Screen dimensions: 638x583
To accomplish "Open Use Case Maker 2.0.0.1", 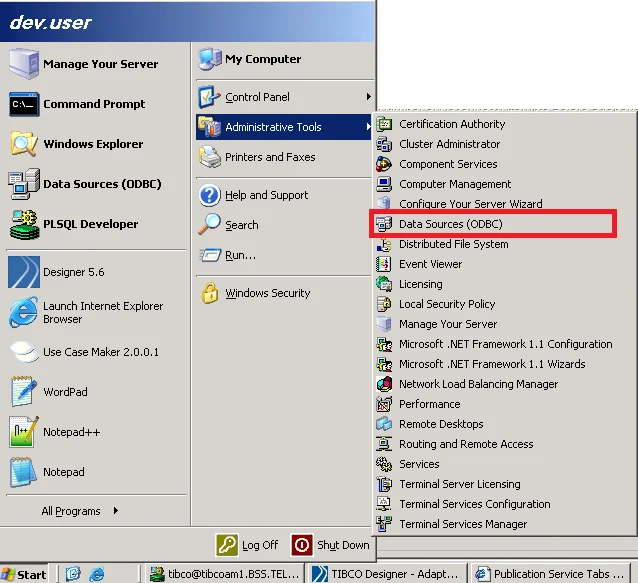I will tap(100, 352).
